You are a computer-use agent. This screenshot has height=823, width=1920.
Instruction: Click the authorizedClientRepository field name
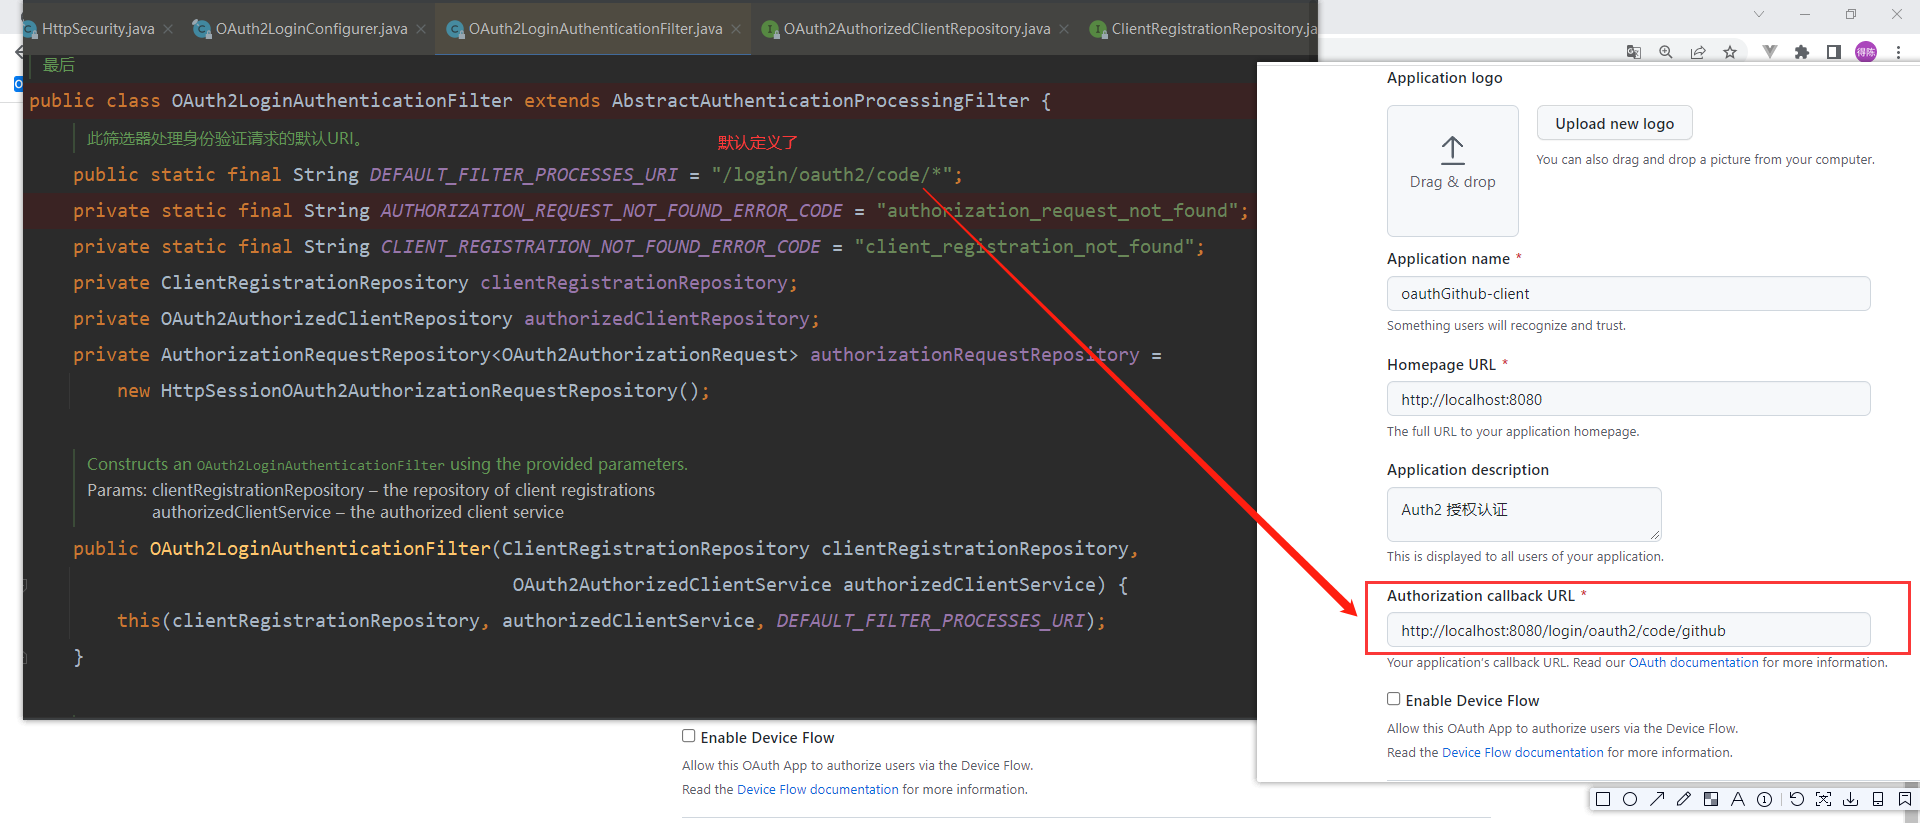point(667,318)
